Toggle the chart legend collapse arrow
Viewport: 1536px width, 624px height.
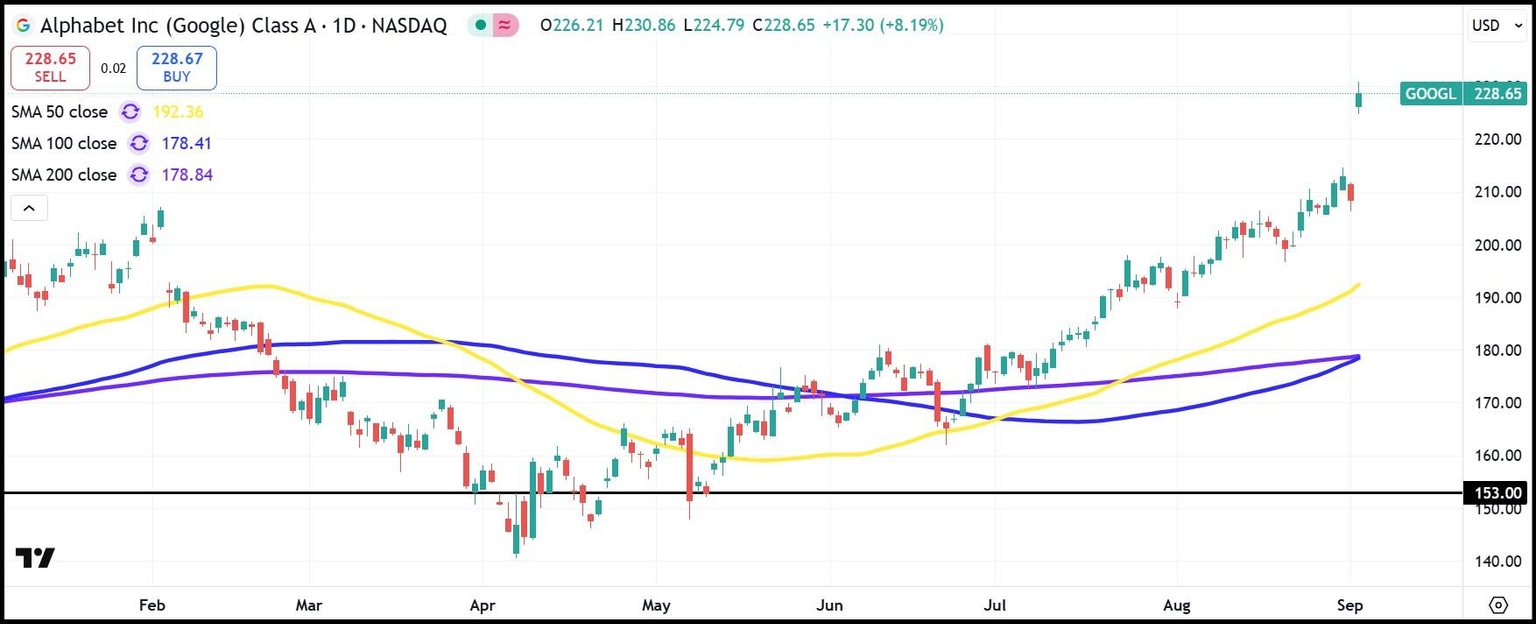pyautogui.click(x=29, y=207)
